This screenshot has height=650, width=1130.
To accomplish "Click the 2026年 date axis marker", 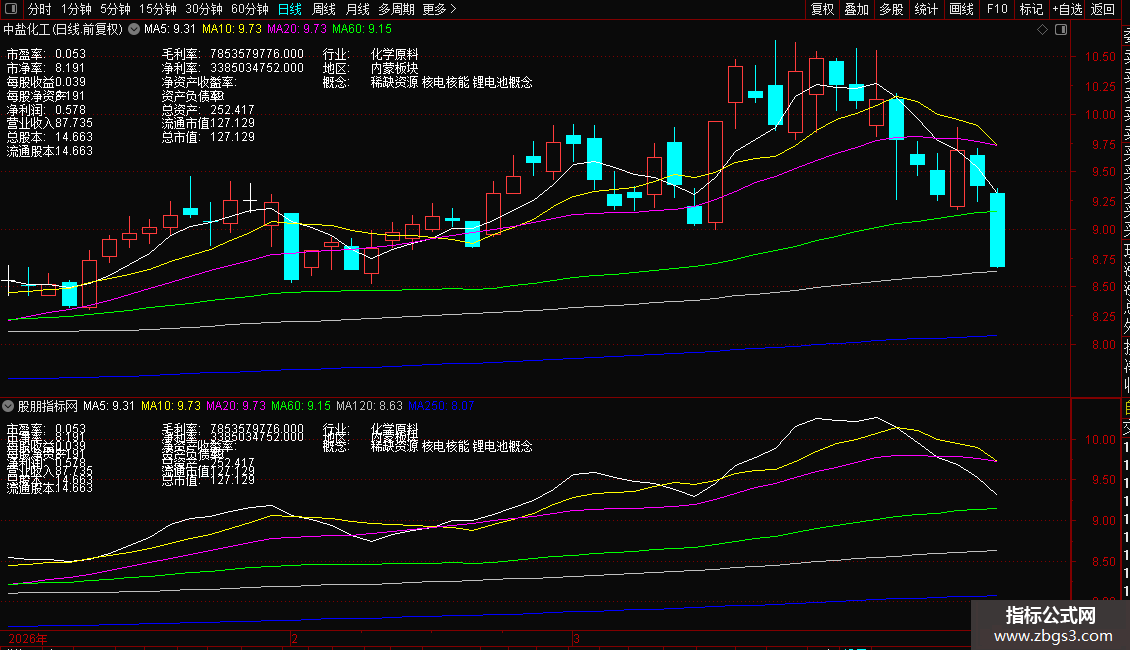I will 28,638.
